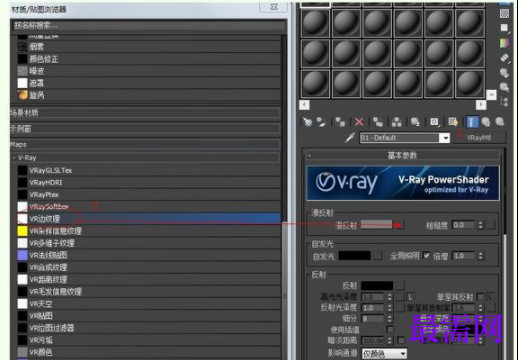Open the 01 - Default name dropdown
Screen dimensions: 521x360
click(x=445, y=138)
